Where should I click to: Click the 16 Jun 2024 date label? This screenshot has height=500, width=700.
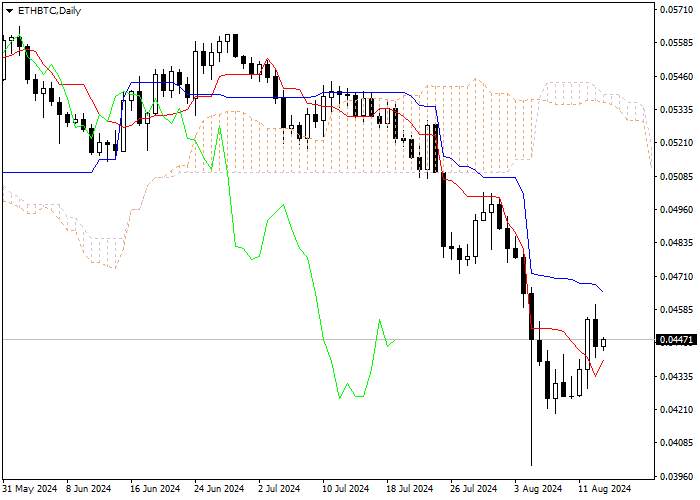[155, 489]
